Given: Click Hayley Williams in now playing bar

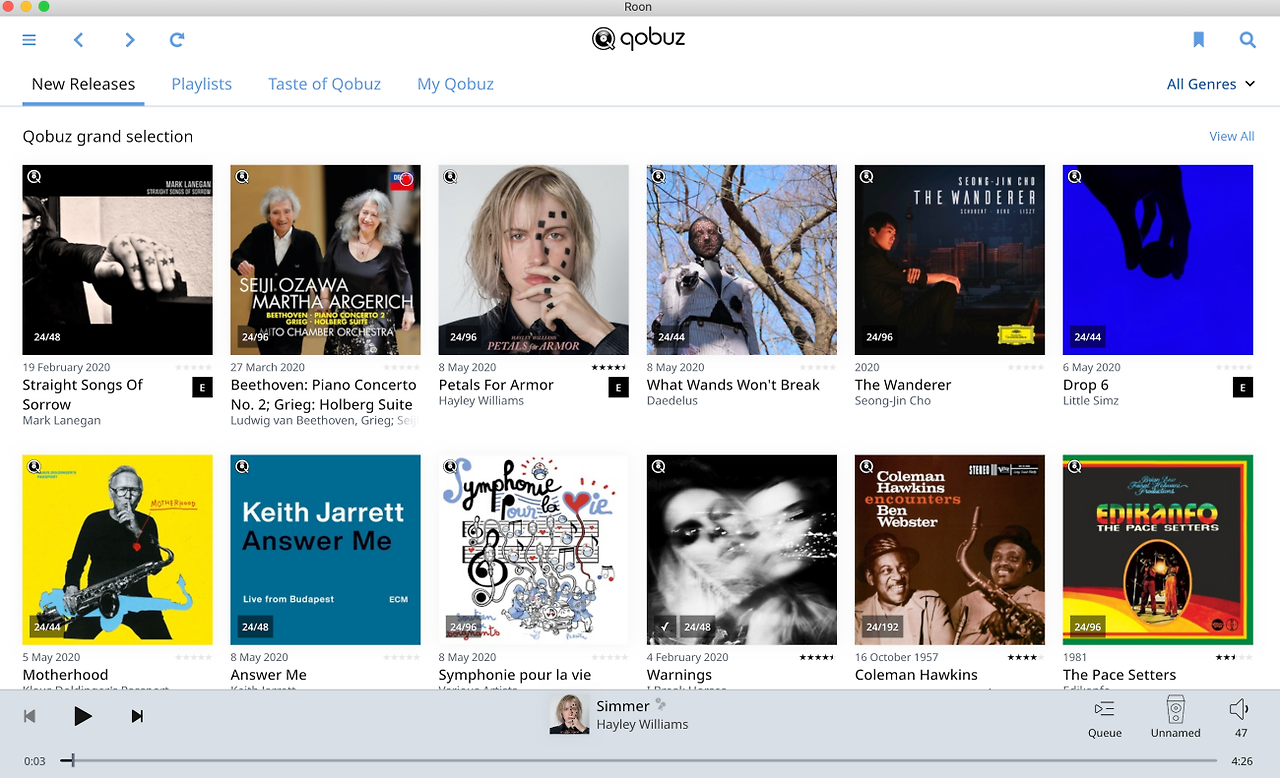Looking at the screenshot, I should pyautogui.click(x=642, y=724).
